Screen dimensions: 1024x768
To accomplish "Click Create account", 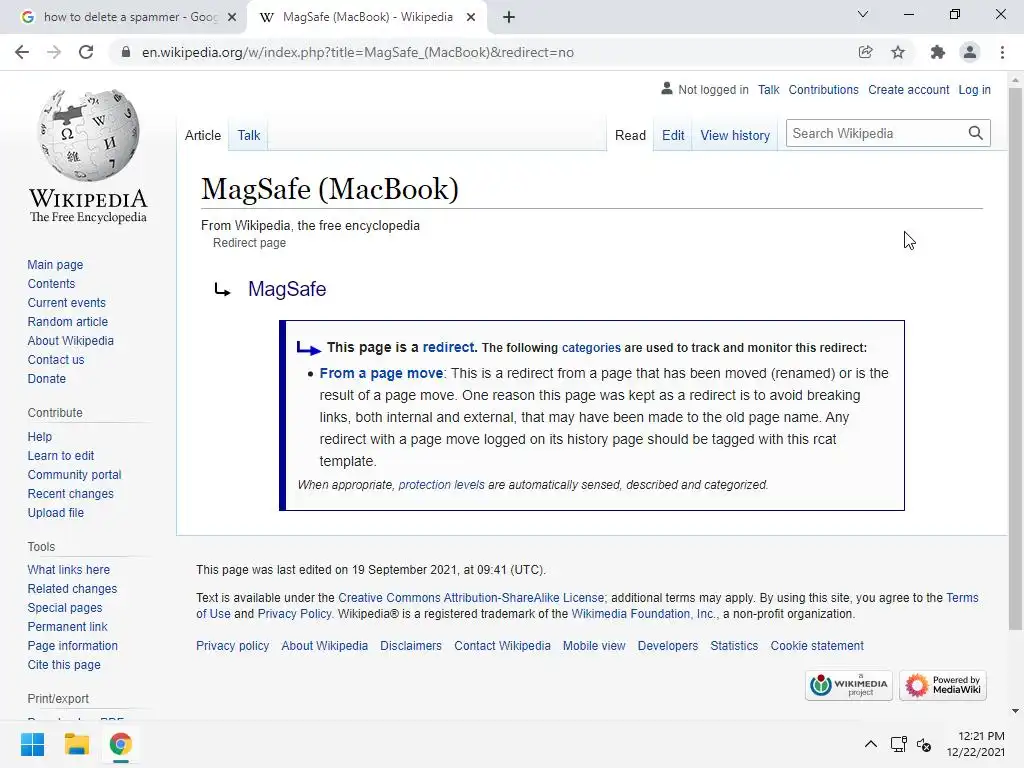I will coord(908,89).
